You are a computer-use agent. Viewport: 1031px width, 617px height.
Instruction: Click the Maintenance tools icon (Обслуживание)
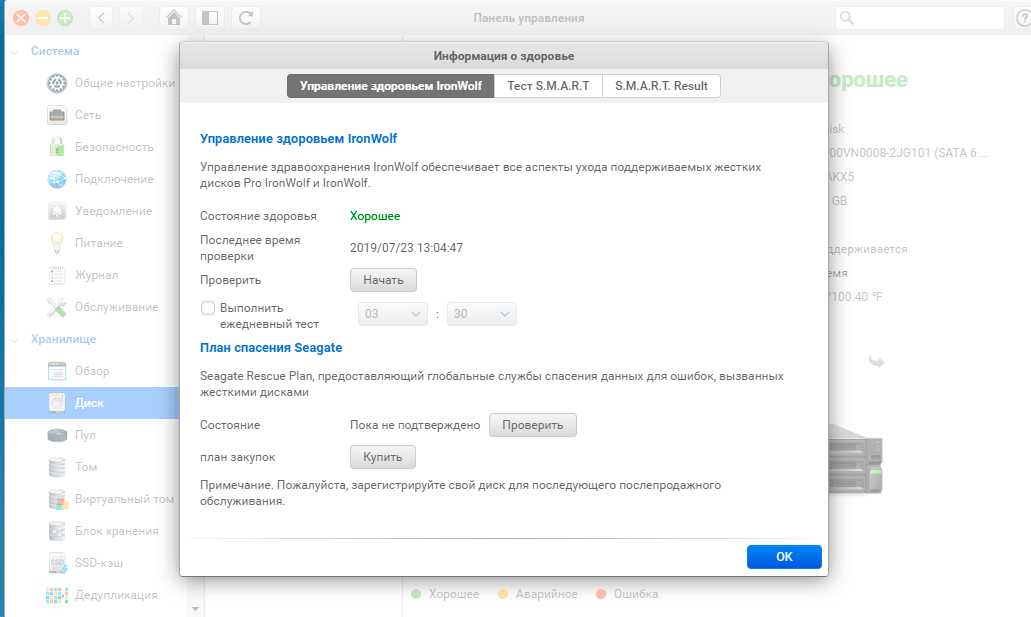[57, 307]
